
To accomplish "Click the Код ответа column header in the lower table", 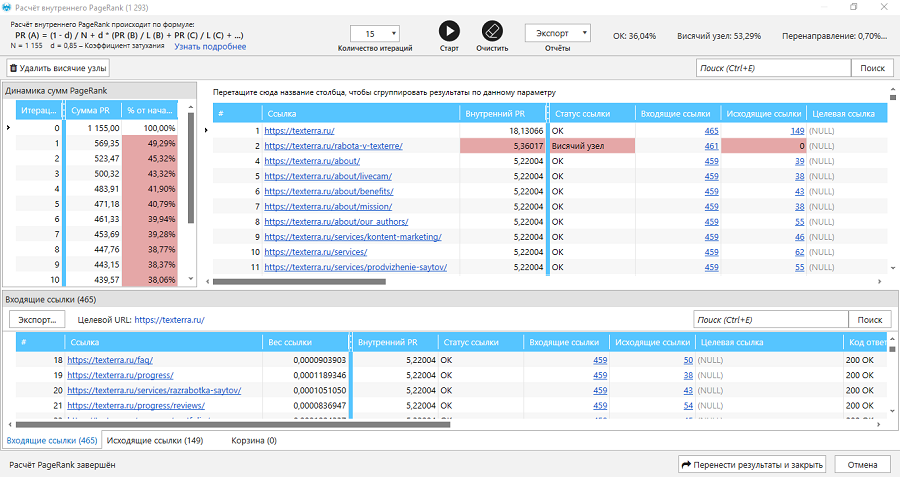I will point(866,342).
